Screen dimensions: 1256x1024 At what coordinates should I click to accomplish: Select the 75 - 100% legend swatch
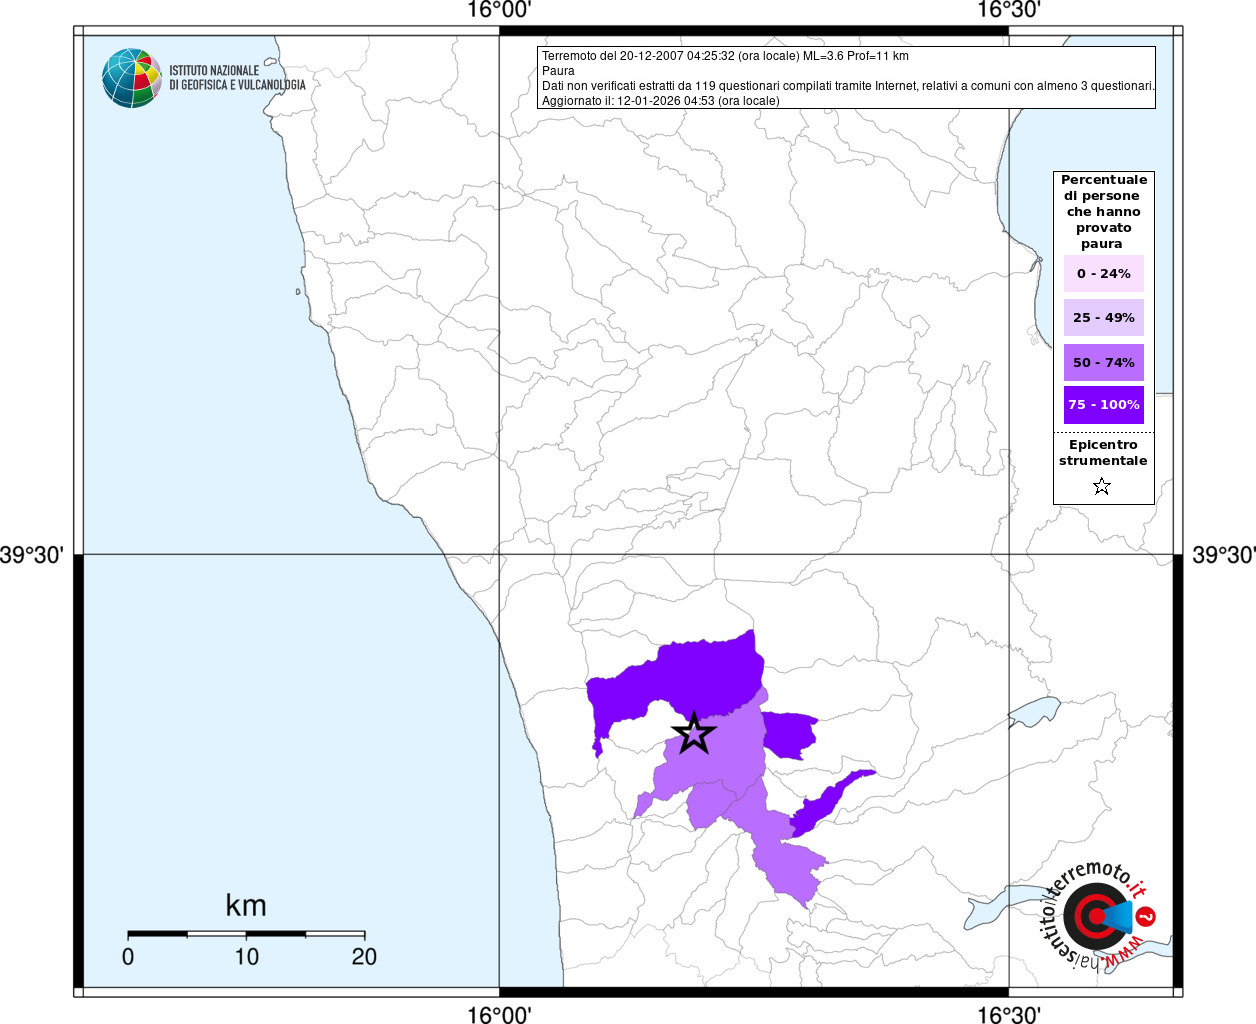[x=1104, y=405]
